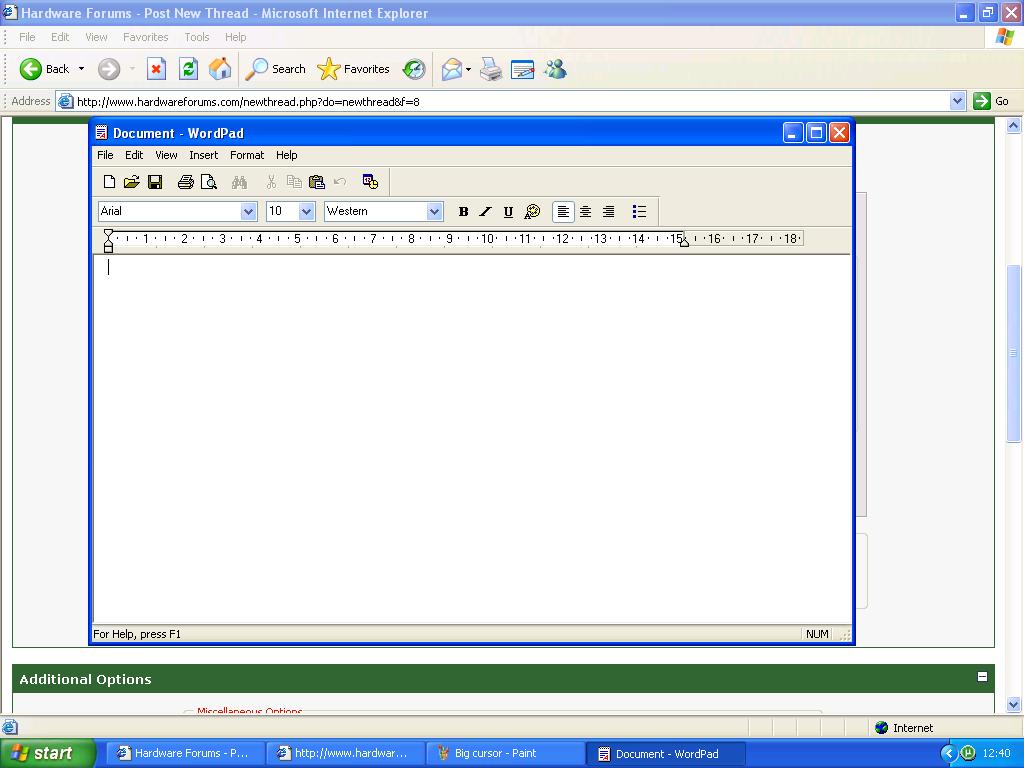This screenshot has width=1024, height=768.
Task: Open WordPad Format menu
Action: [247, 155]
